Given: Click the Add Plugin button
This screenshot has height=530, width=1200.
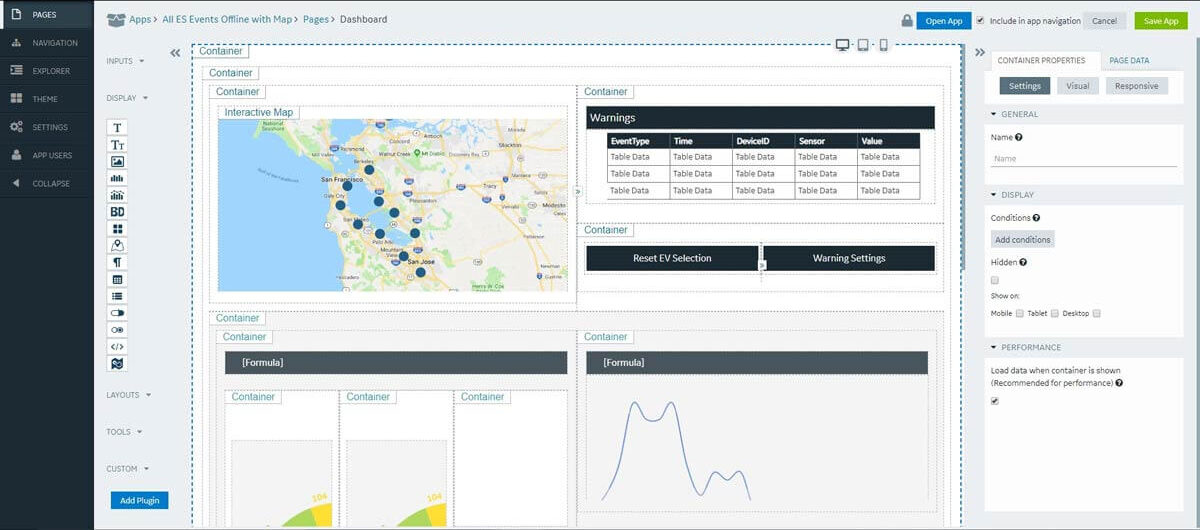Looking at the screenshot, I should click(140, 500).
